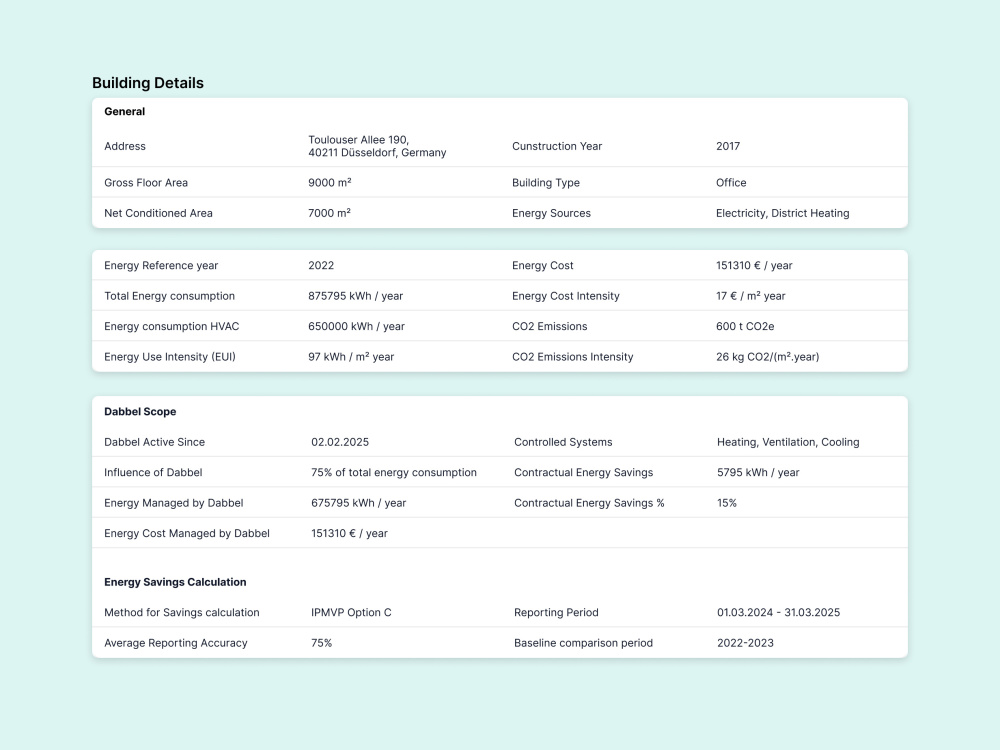1000x750 pixels.
Task: Click the value 'IPMVP Option C'
Action: (x=351, y=613)
